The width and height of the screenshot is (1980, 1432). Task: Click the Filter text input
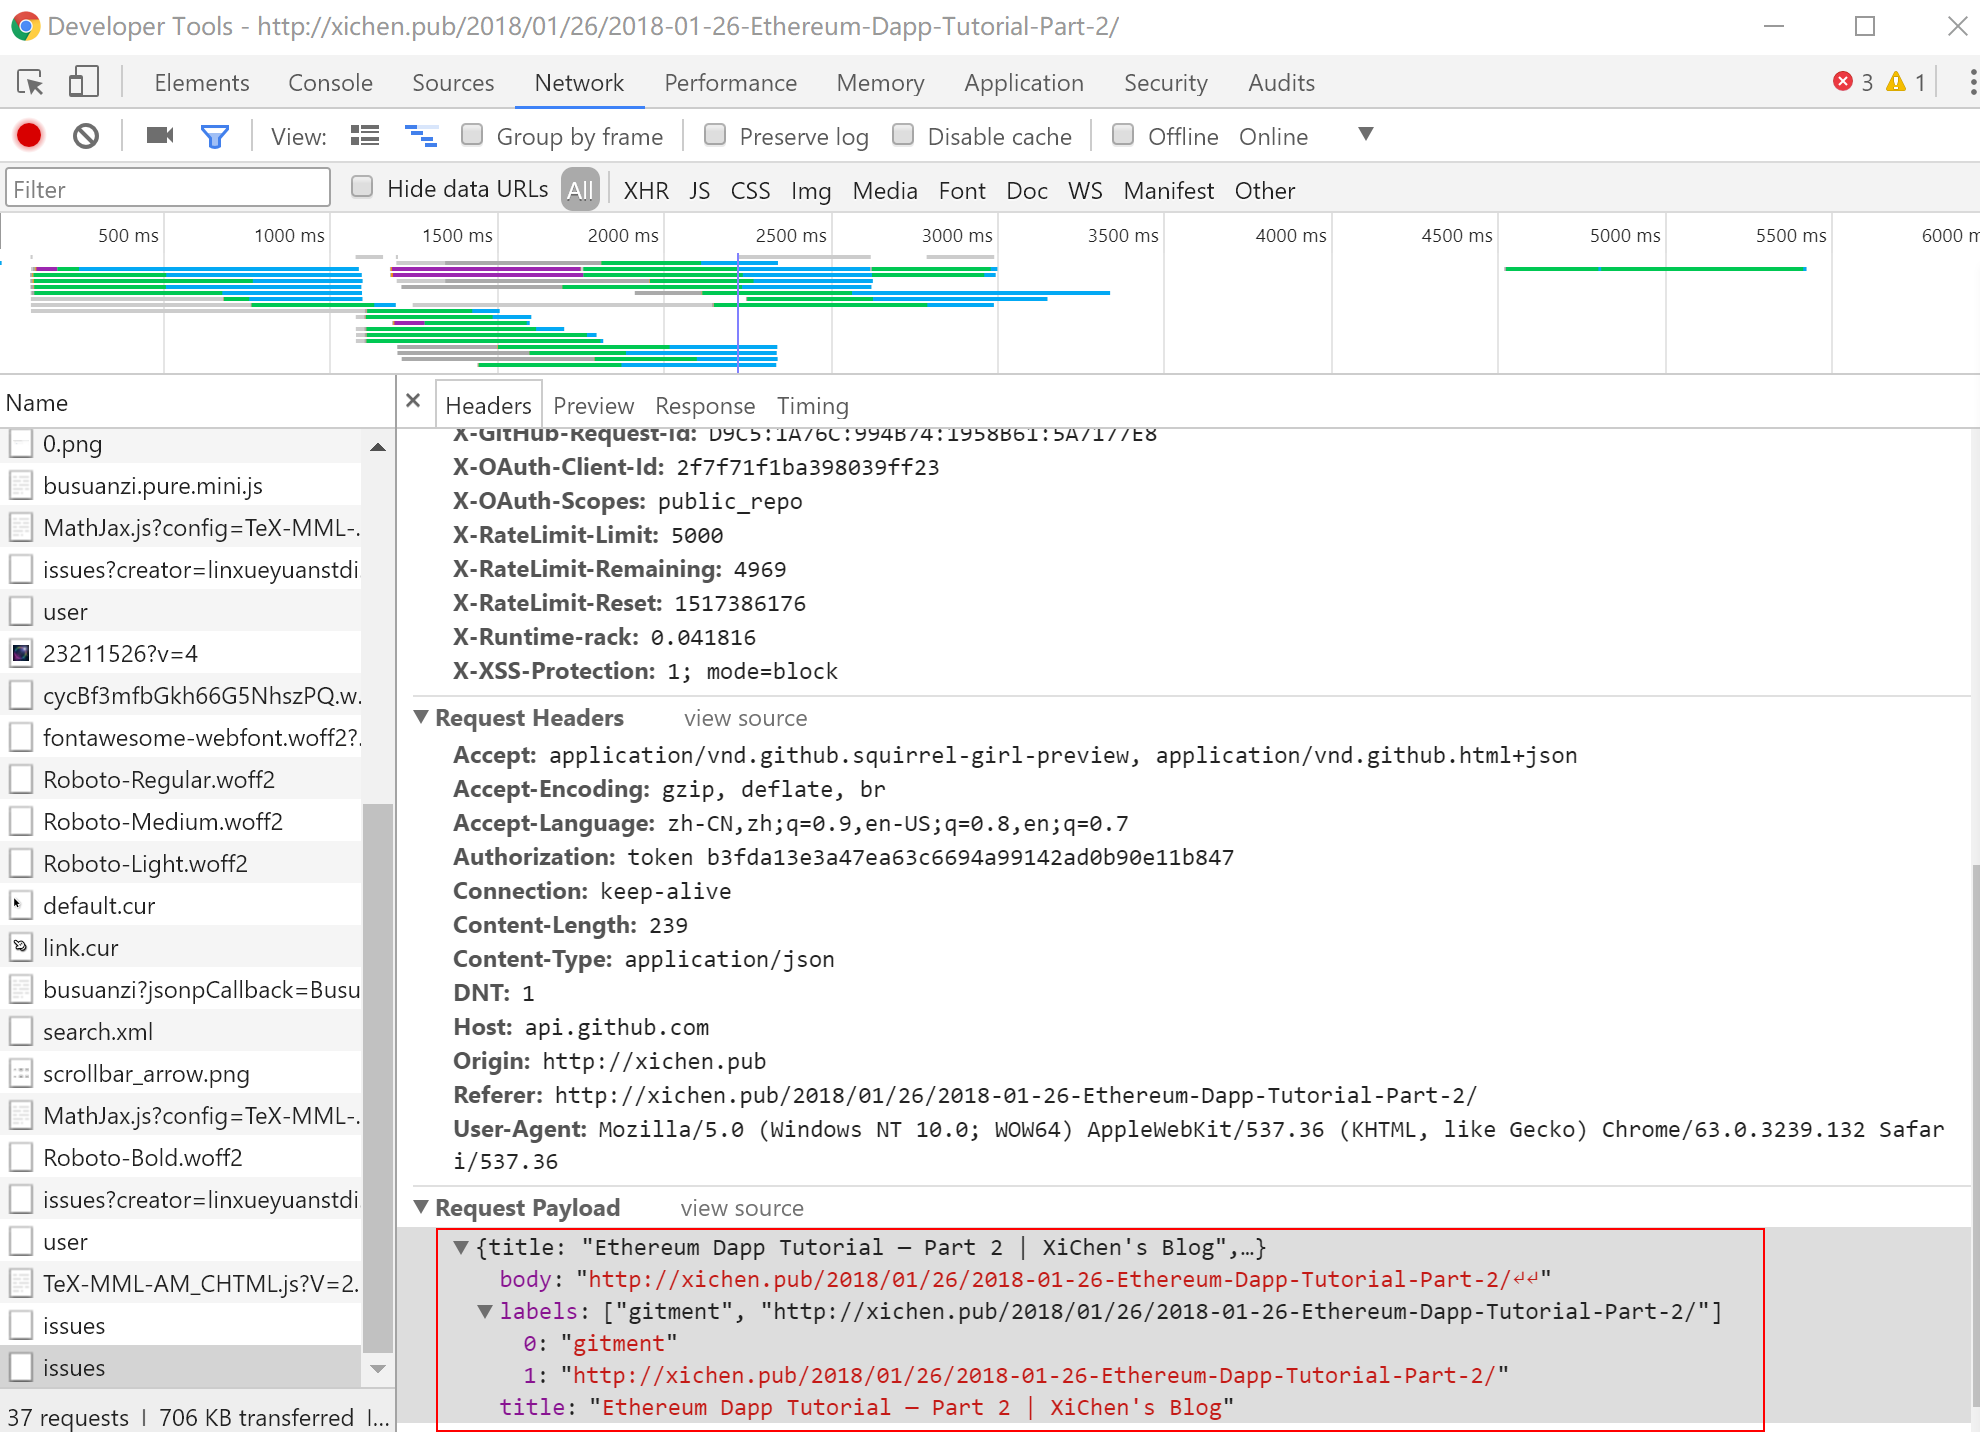tap(168, 189)
